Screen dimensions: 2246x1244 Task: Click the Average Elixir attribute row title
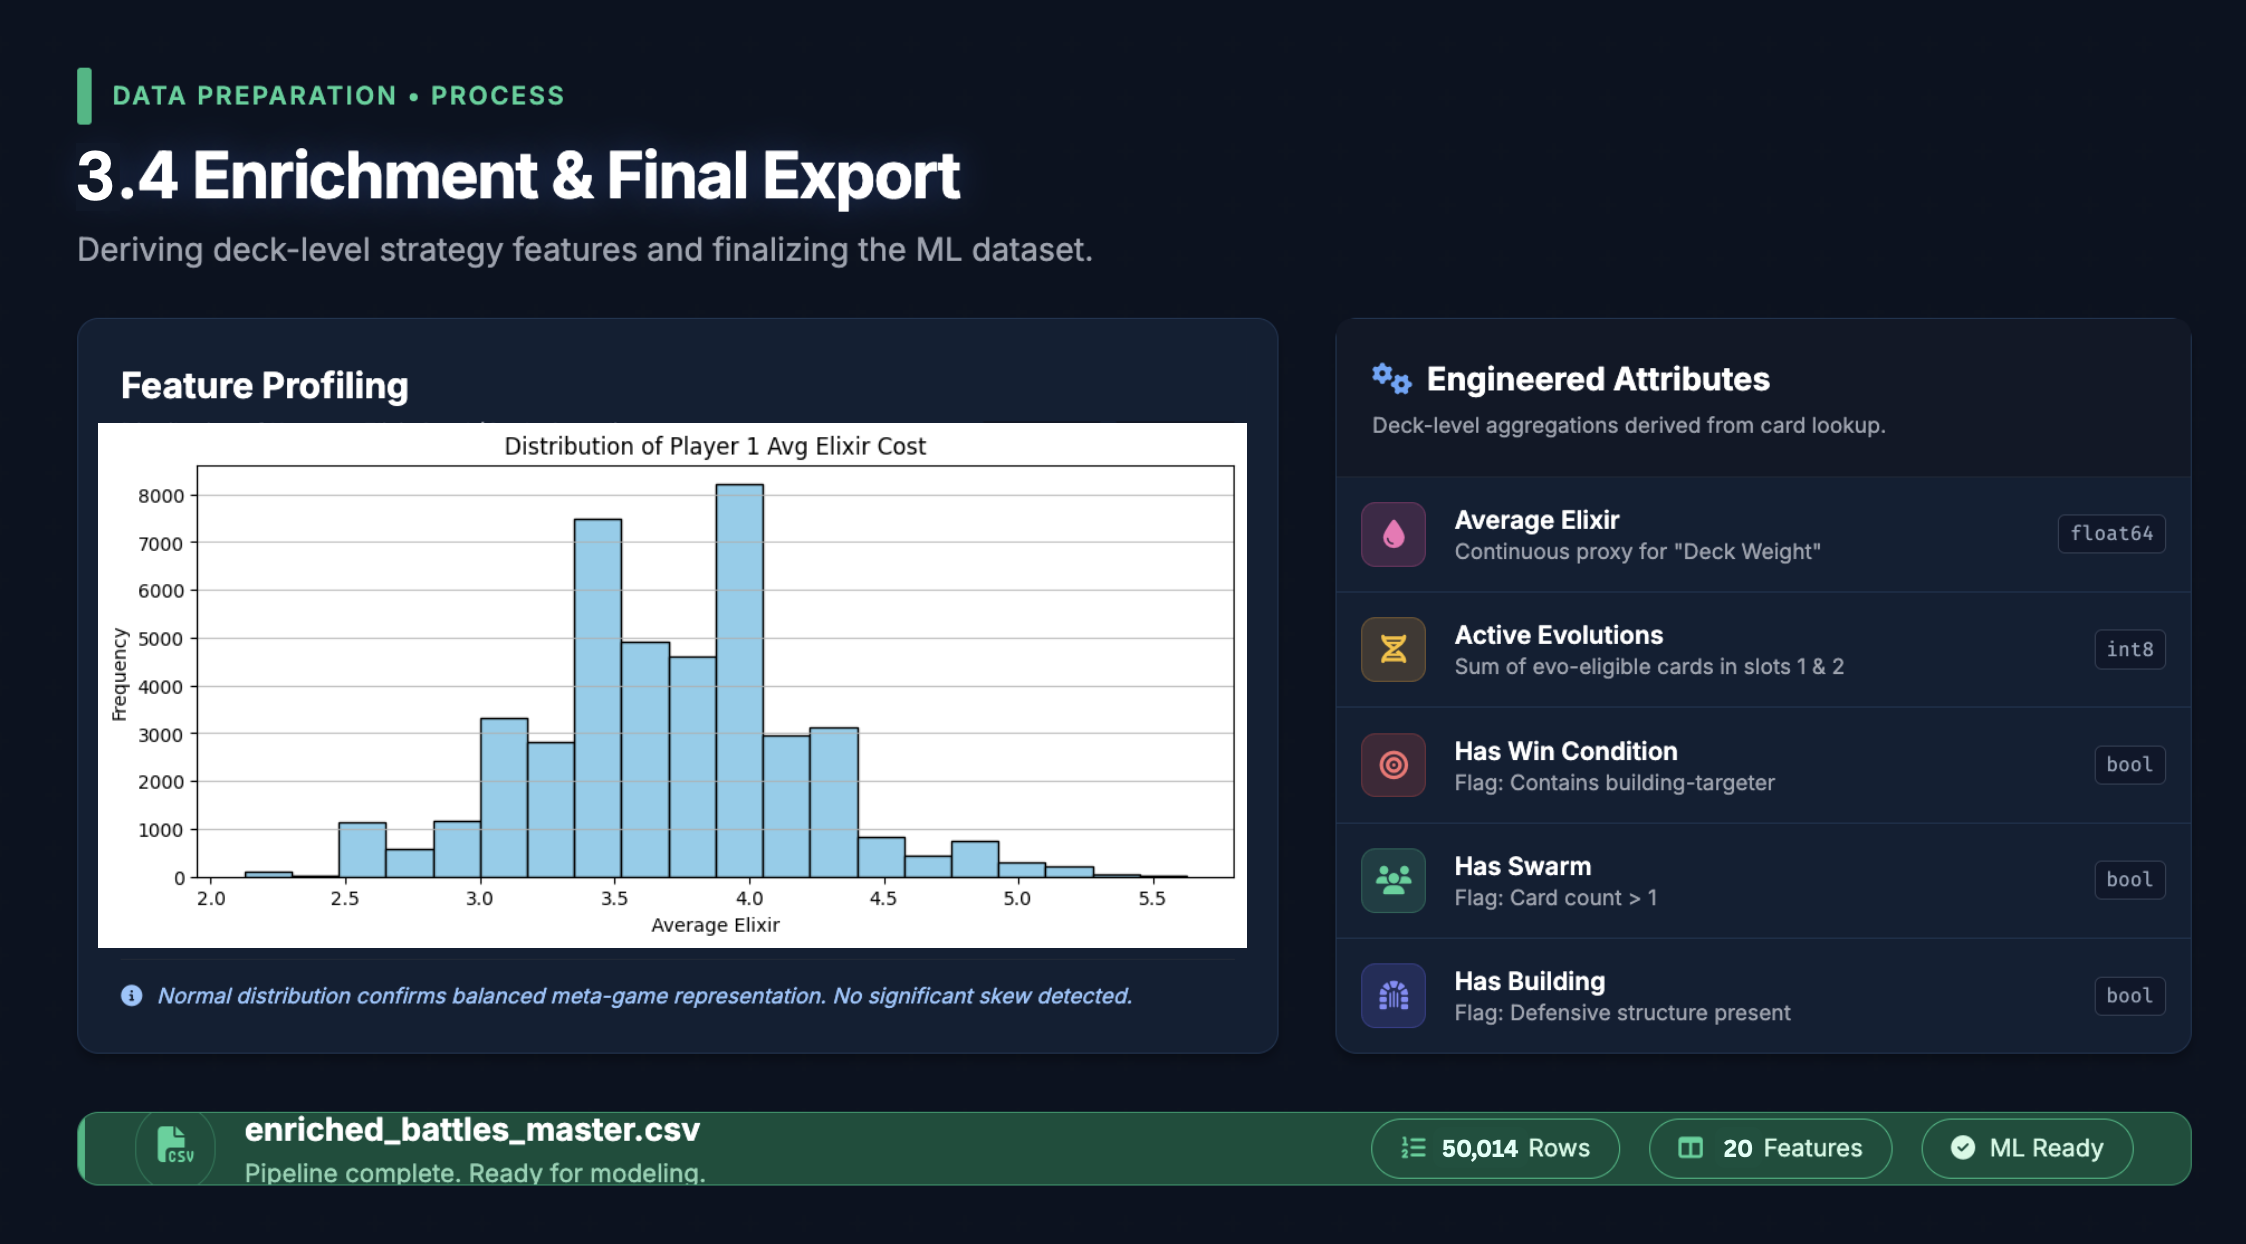1536,520
